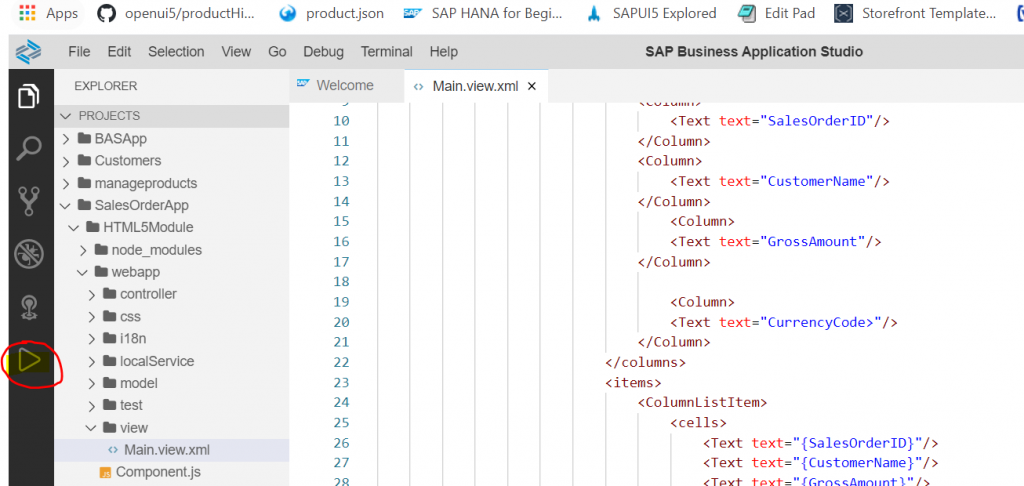Image resolution: width=1024 pixels, height=486 pixels.
Task: Open the Search magnifier in activity bar
Action: (28, 148)
